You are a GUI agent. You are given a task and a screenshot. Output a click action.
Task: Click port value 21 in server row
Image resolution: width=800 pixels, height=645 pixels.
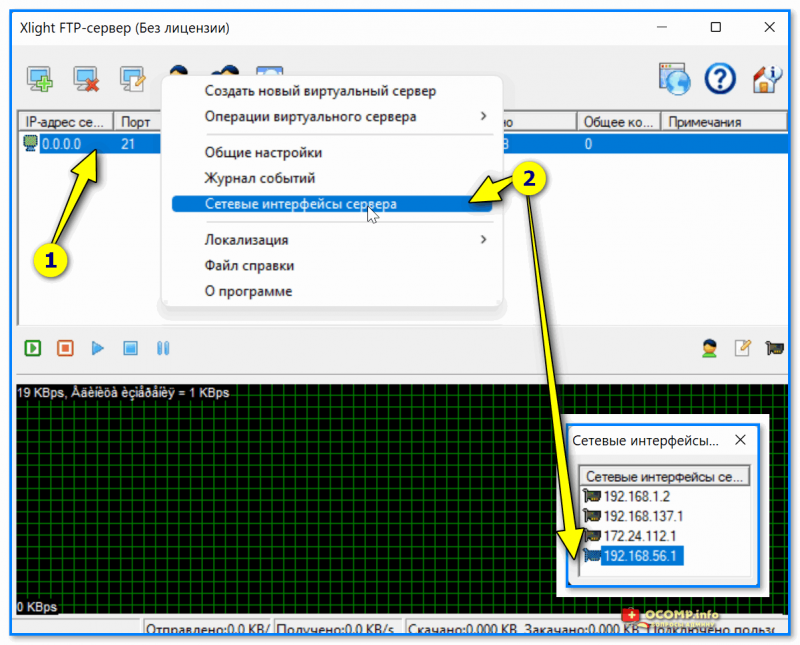(x=128, y=144)
